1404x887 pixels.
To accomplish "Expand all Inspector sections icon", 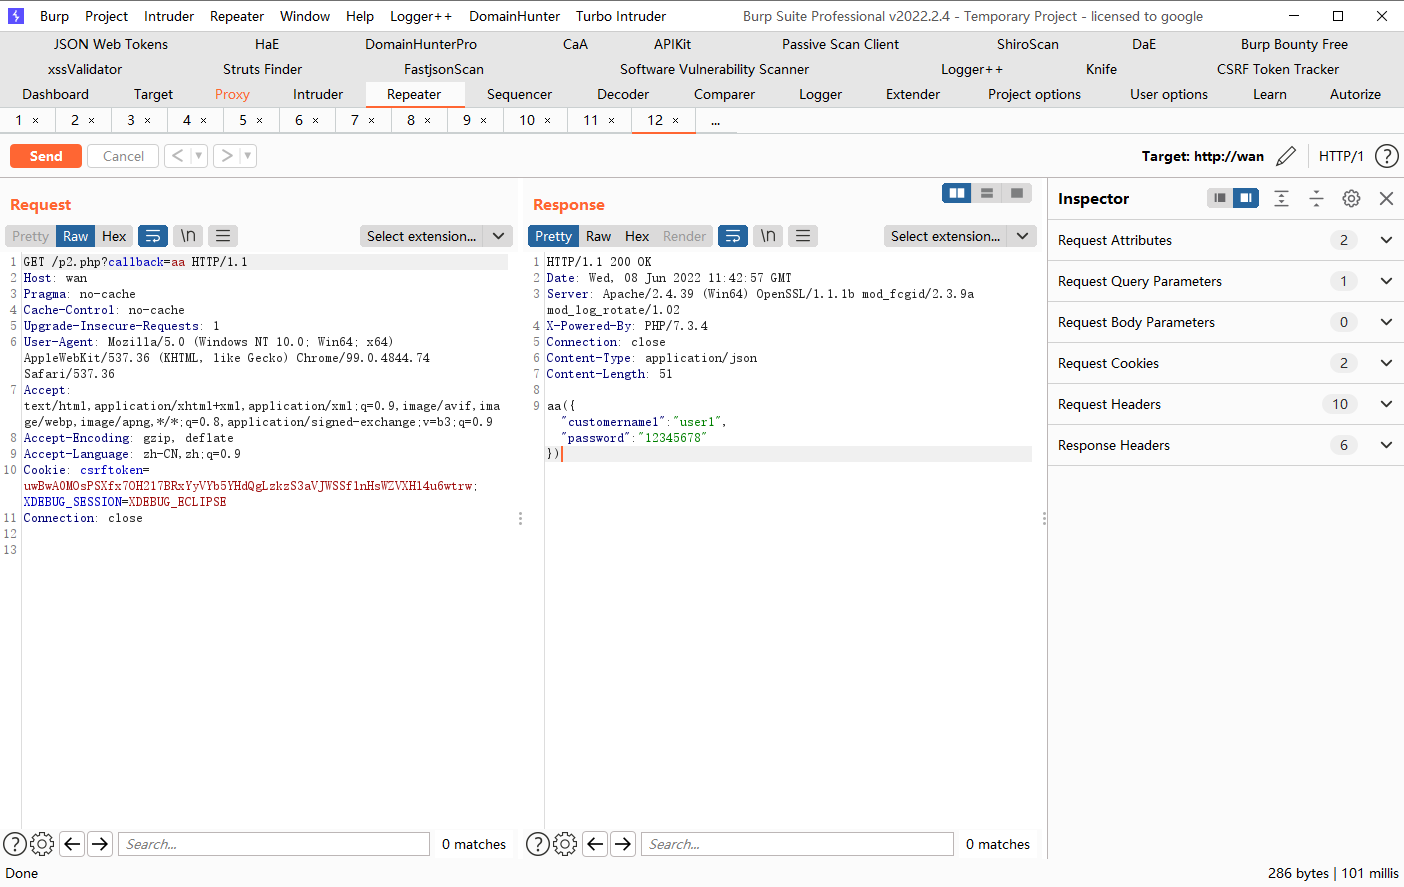I will 1281,198.
